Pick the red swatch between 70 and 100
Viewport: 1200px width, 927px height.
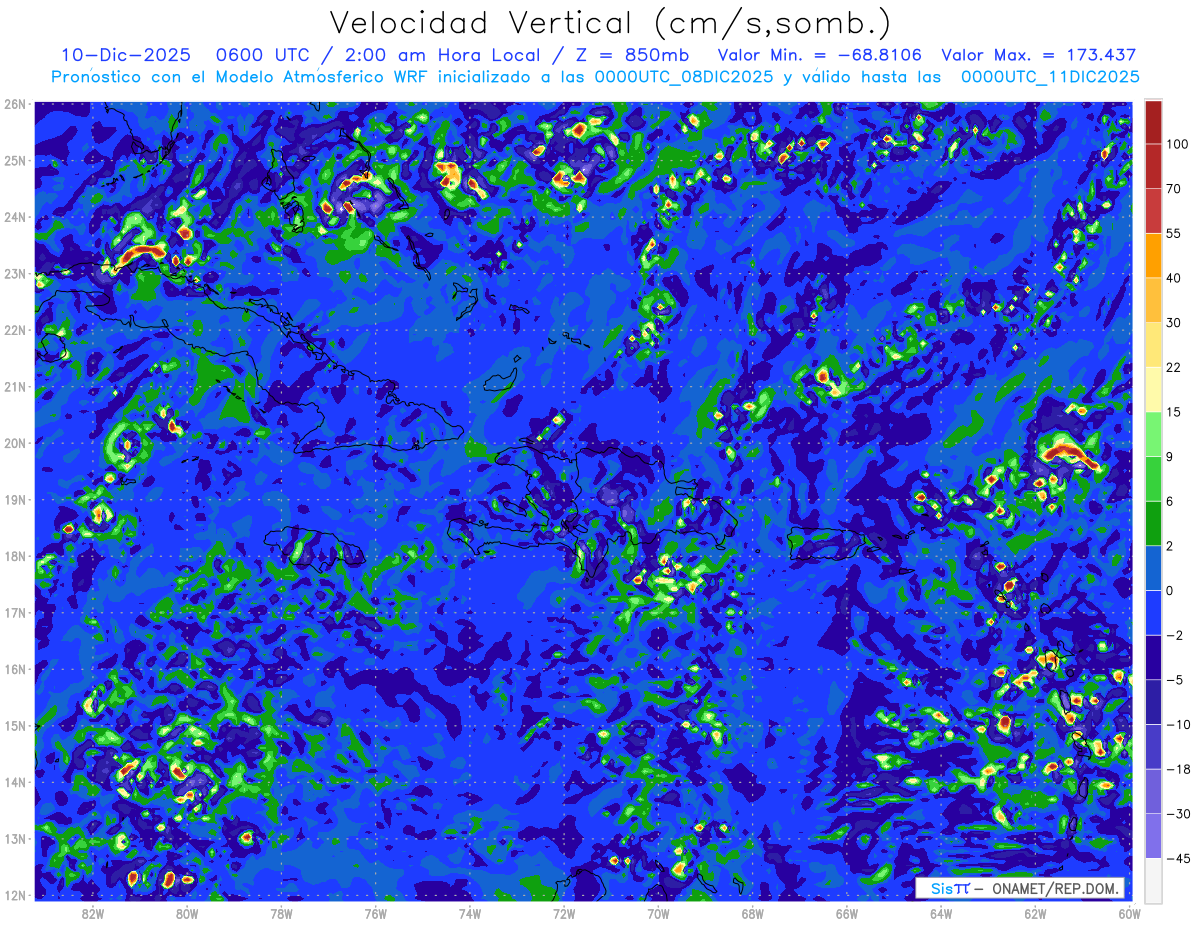[1154, 166]
